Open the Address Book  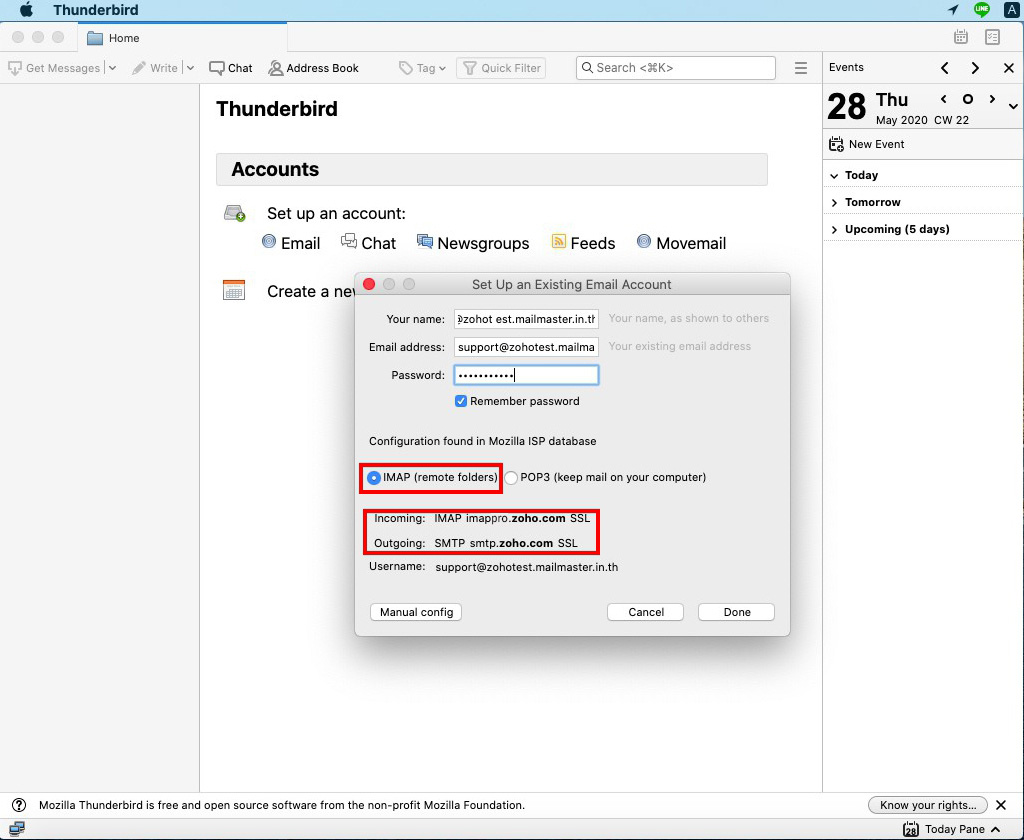tap(313, 68)
